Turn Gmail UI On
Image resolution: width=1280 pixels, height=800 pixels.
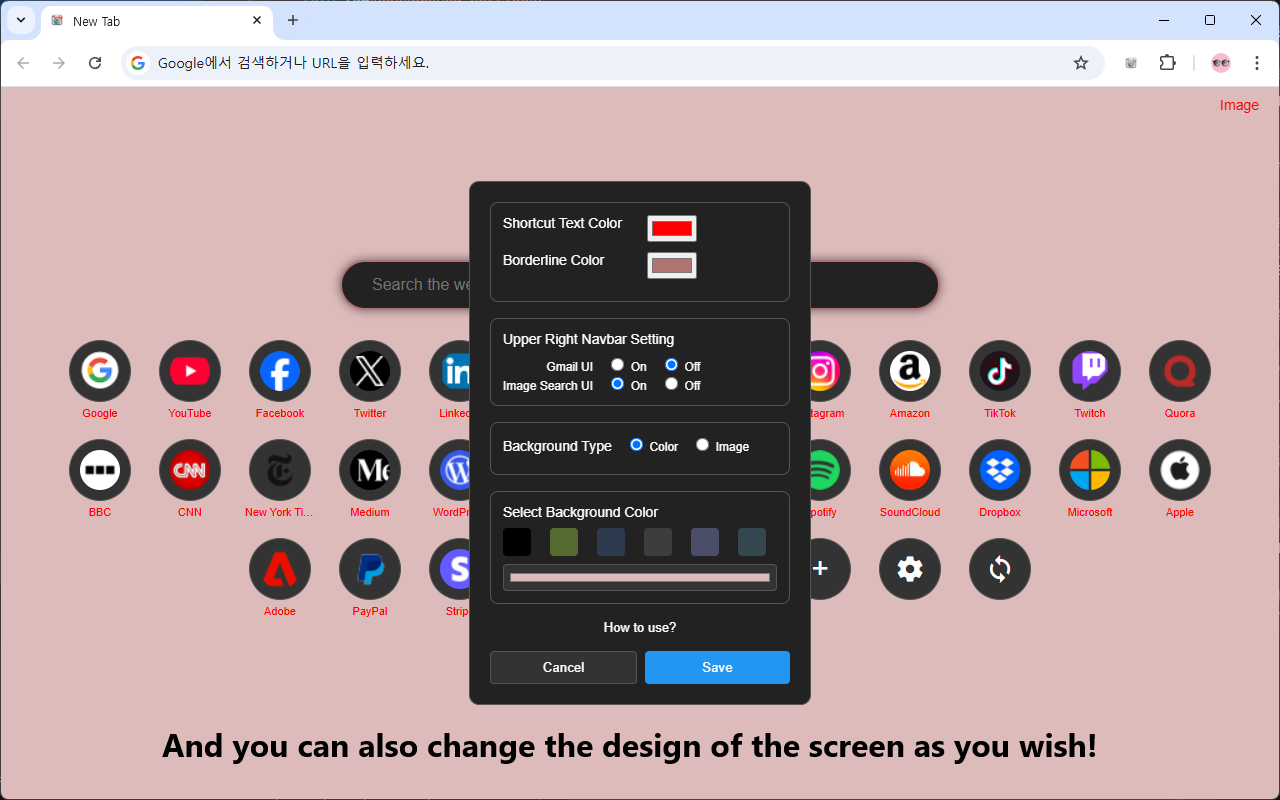pyautogui.click(x=618, y=365)
